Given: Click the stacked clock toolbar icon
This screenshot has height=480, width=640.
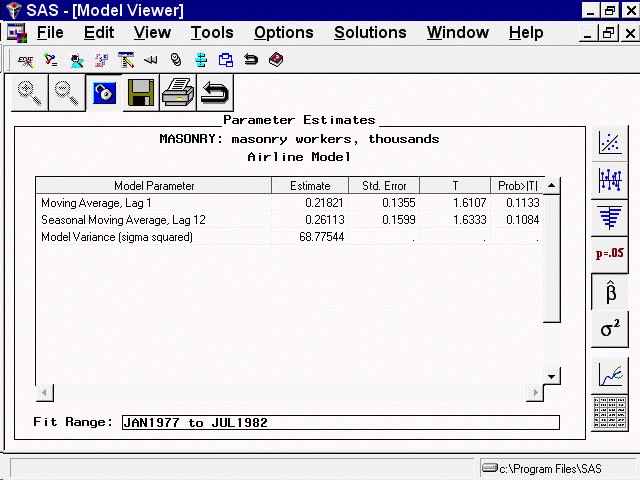Looking at the screenshot, I should tap(176, 60).
